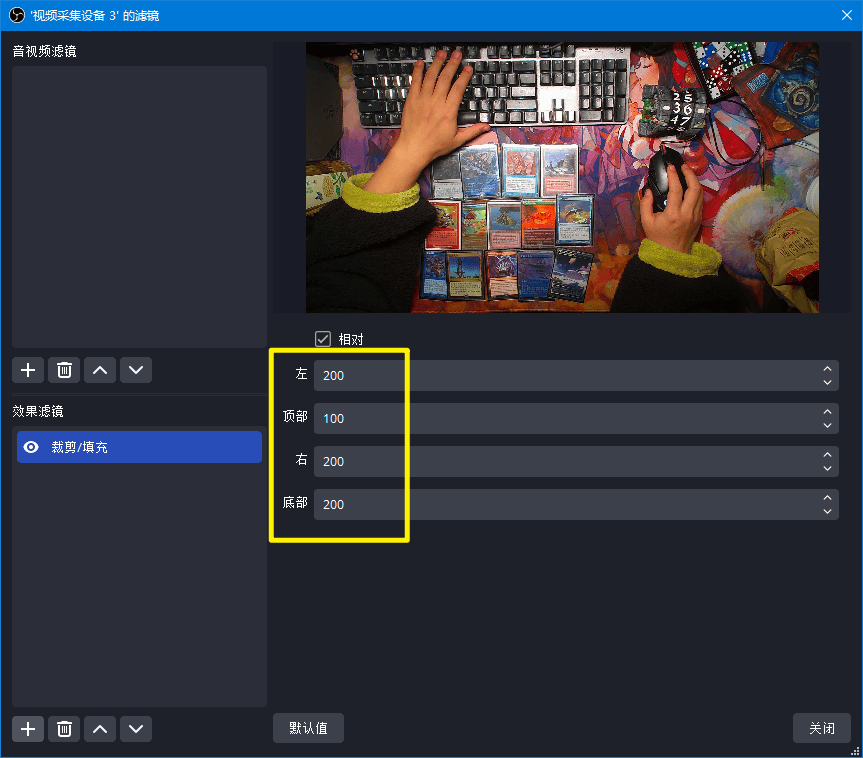
Task: Toggle visibility eye of 裁剪/填充 filter
Action: coord(31,447)
